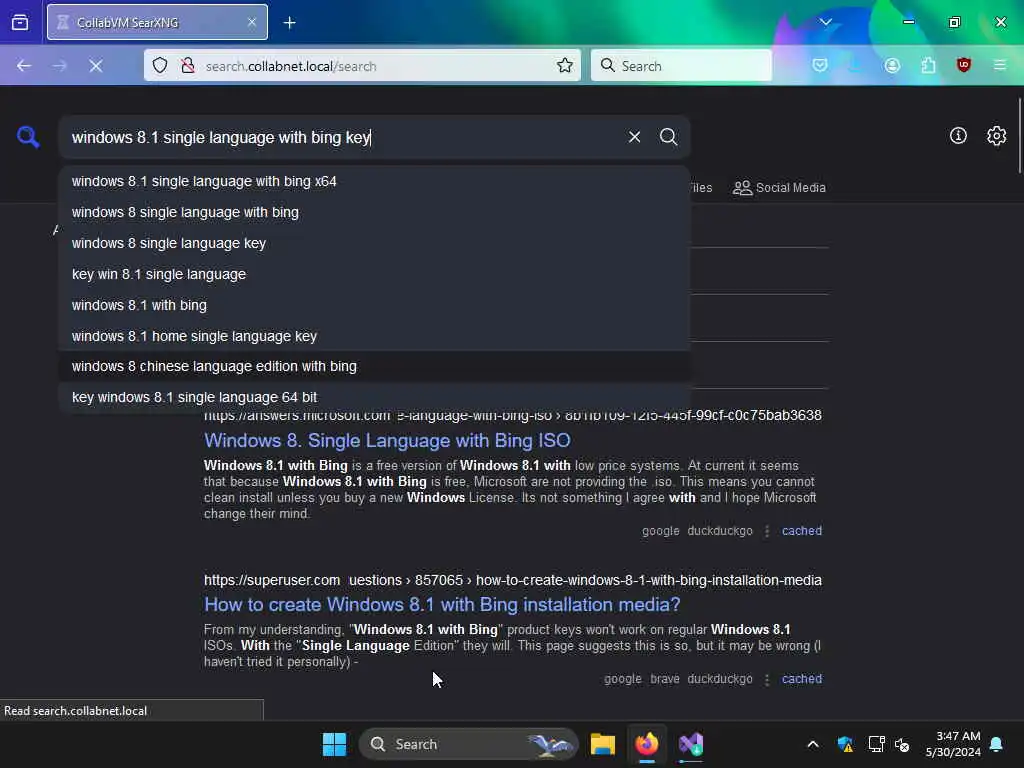Image resolution: width=1024 pixels, height=768 pixels.
Task: Expand more options dots on superuser result
Action: [x=767, y=679]
